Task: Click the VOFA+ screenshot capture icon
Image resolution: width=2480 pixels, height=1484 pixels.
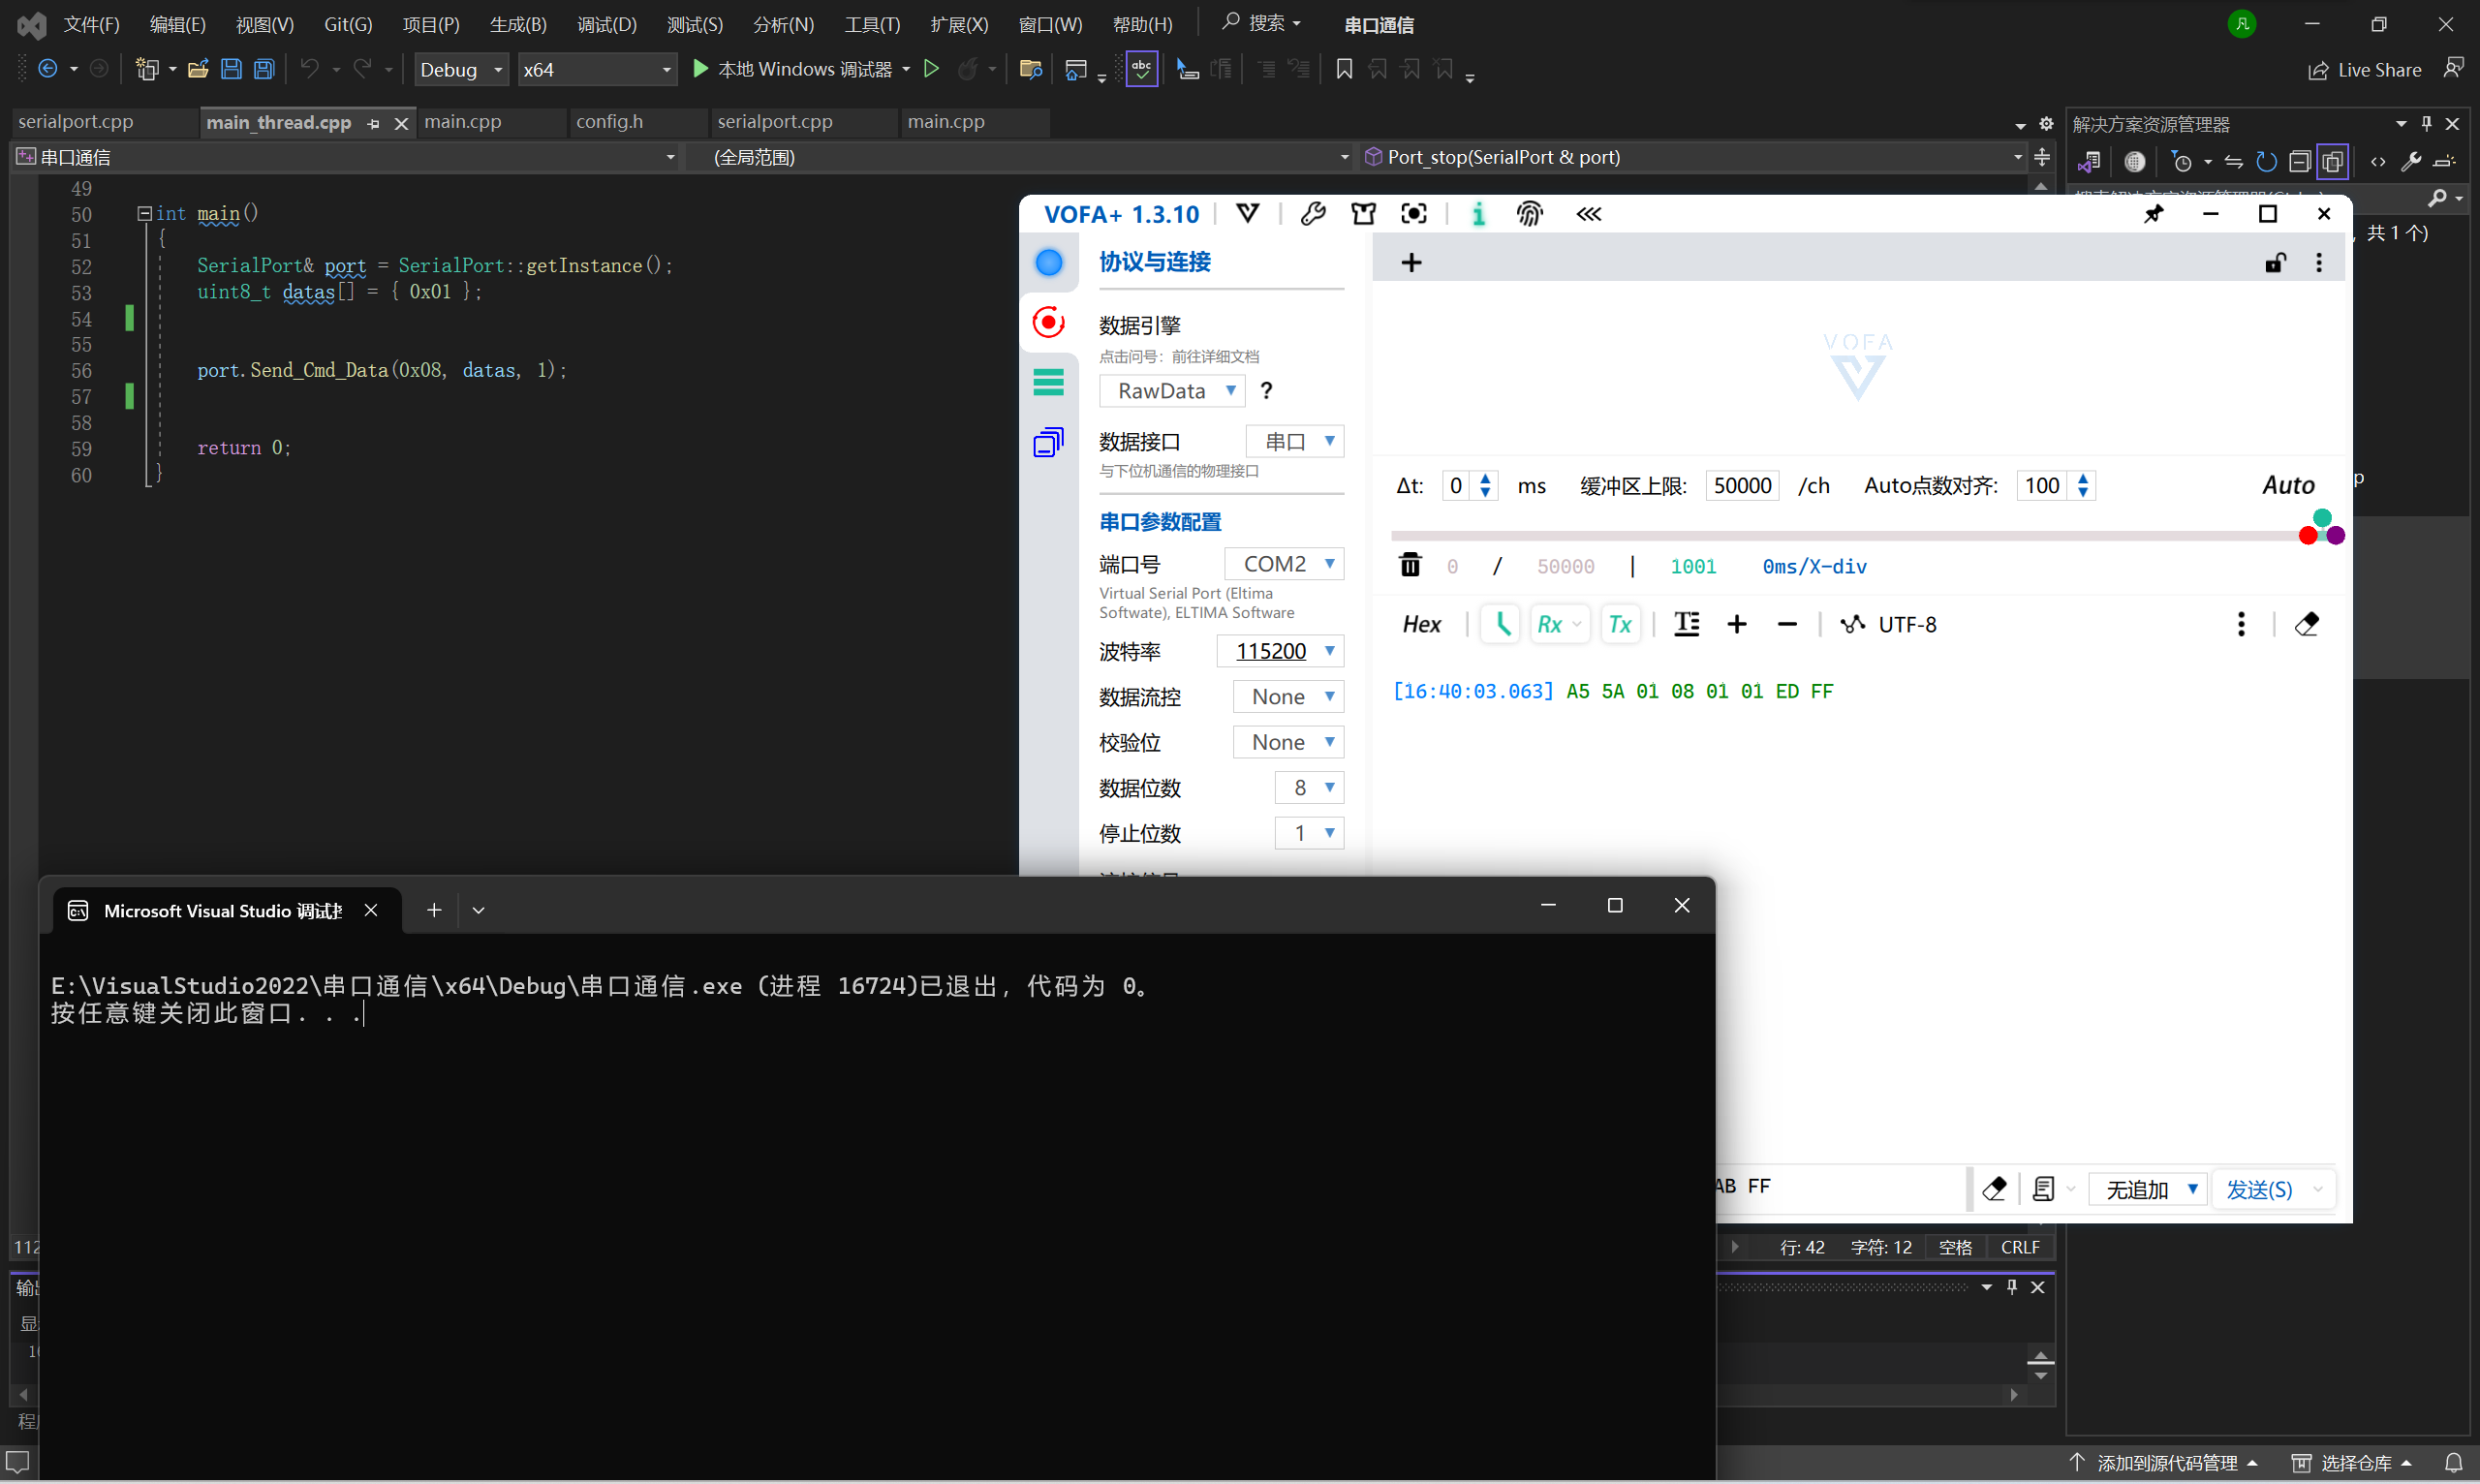Action: tap(1414, 214)
